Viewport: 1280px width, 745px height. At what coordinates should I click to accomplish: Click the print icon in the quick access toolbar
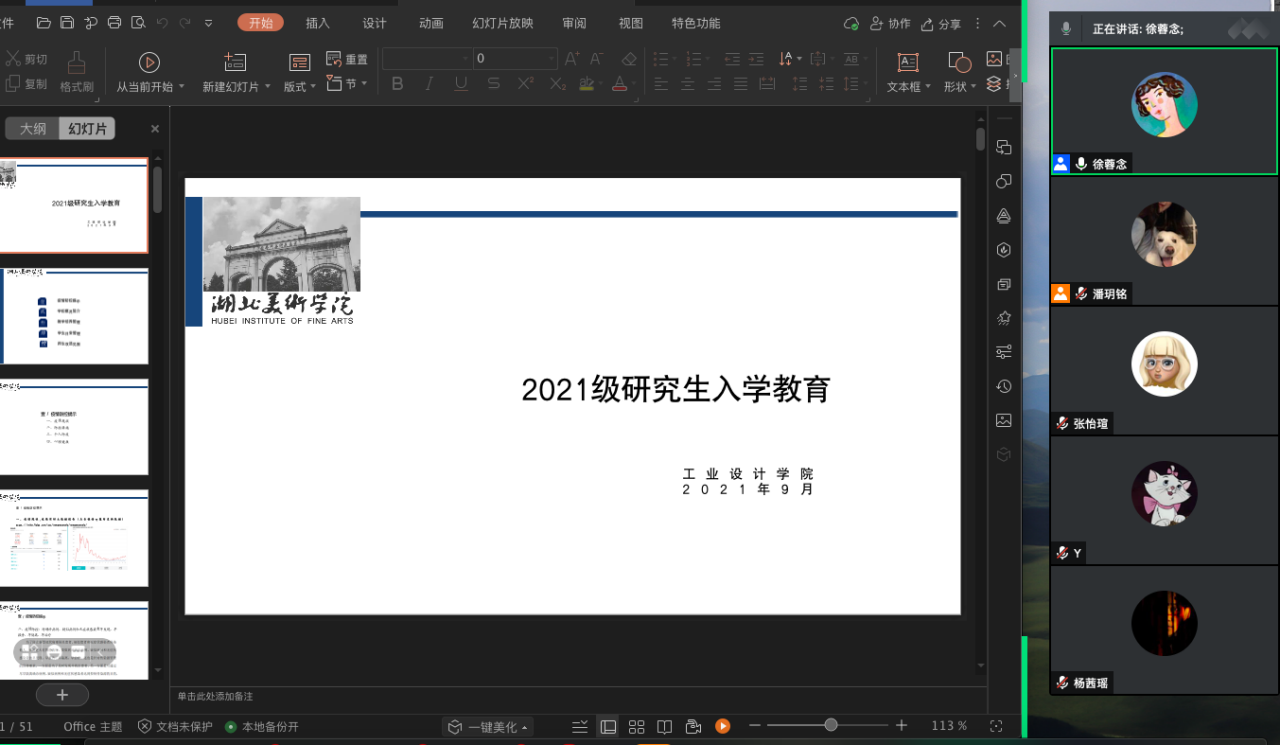click(114, 23)
